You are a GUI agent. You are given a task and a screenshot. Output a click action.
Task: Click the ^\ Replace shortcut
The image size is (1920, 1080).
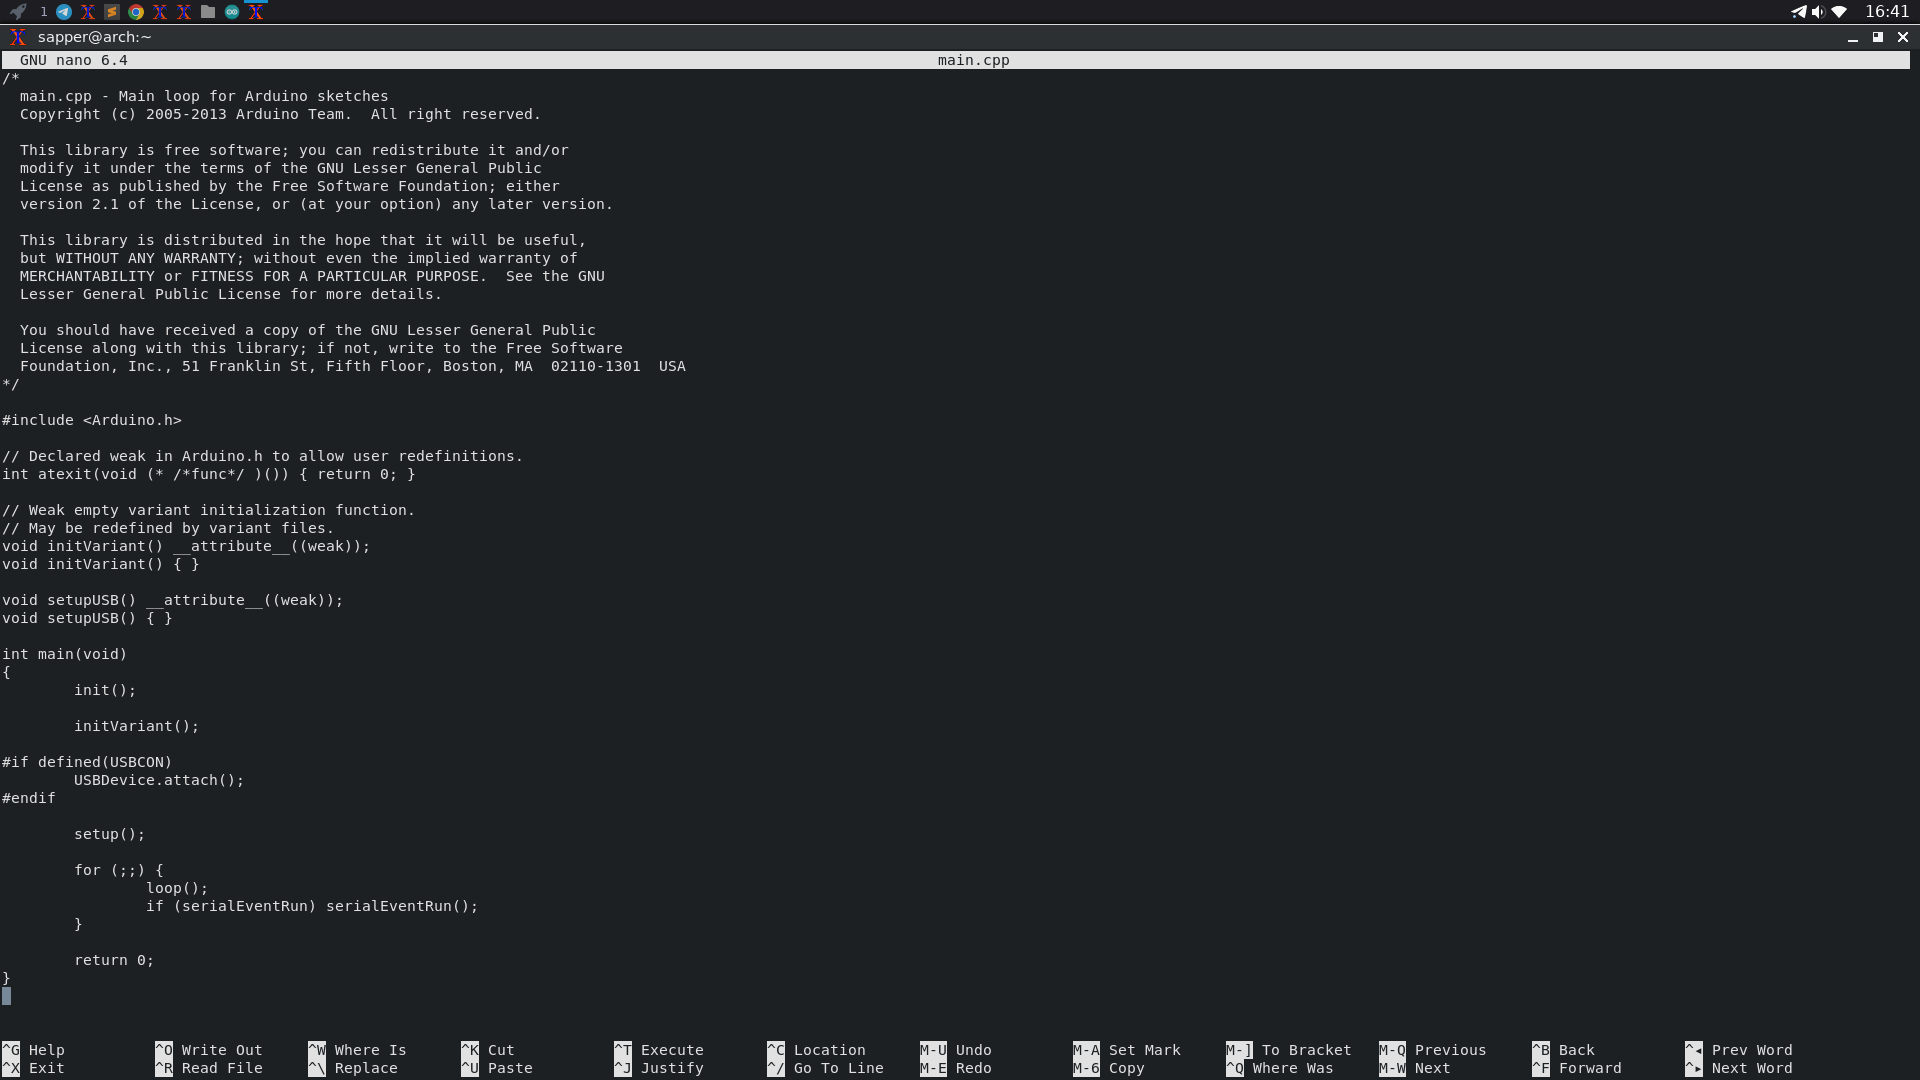point(353,1068)
